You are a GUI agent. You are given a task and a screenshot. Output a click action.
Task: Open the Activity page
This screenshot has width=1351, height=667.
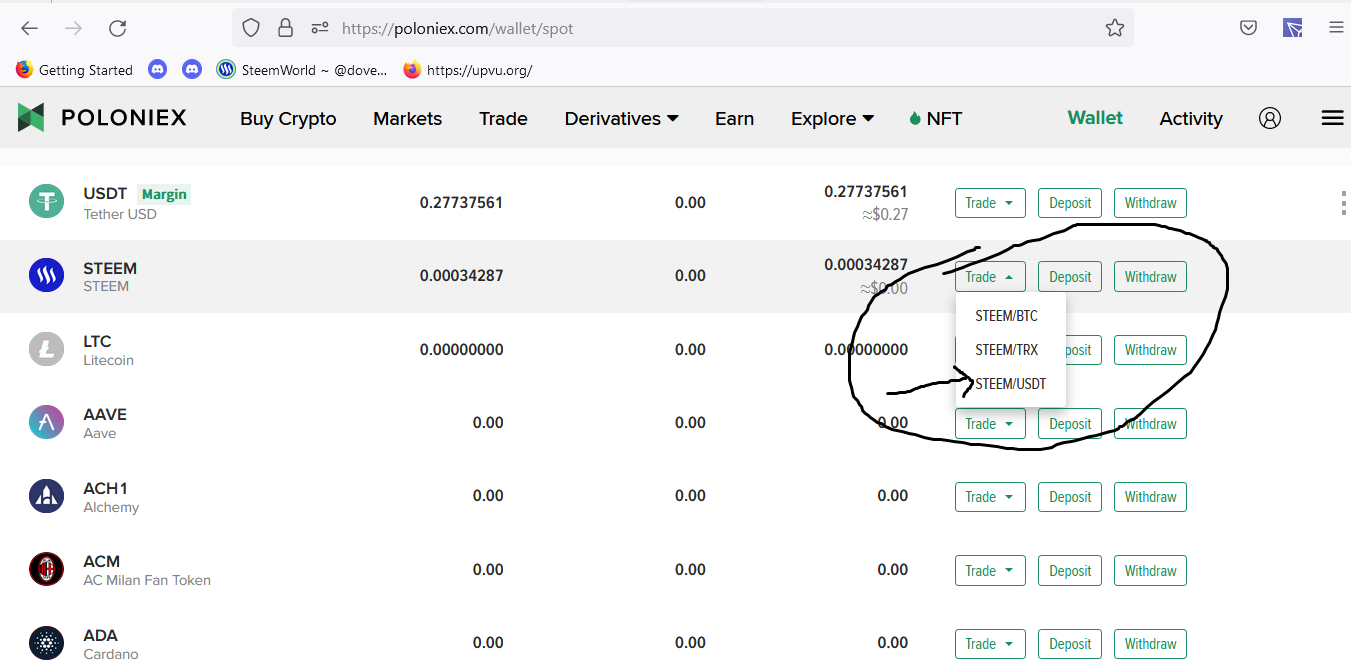(x=1191, y=118)
